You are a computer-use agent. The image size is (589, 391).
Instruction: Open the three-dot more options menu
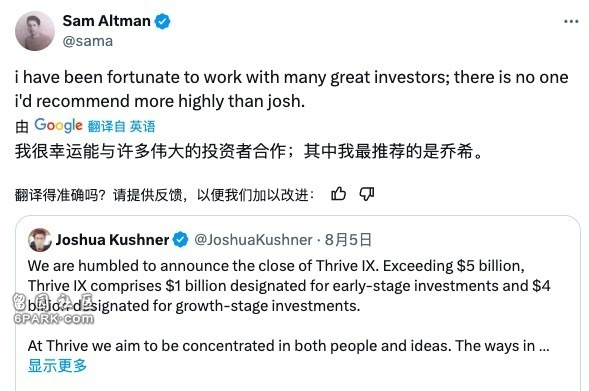[x=571, y=21]
